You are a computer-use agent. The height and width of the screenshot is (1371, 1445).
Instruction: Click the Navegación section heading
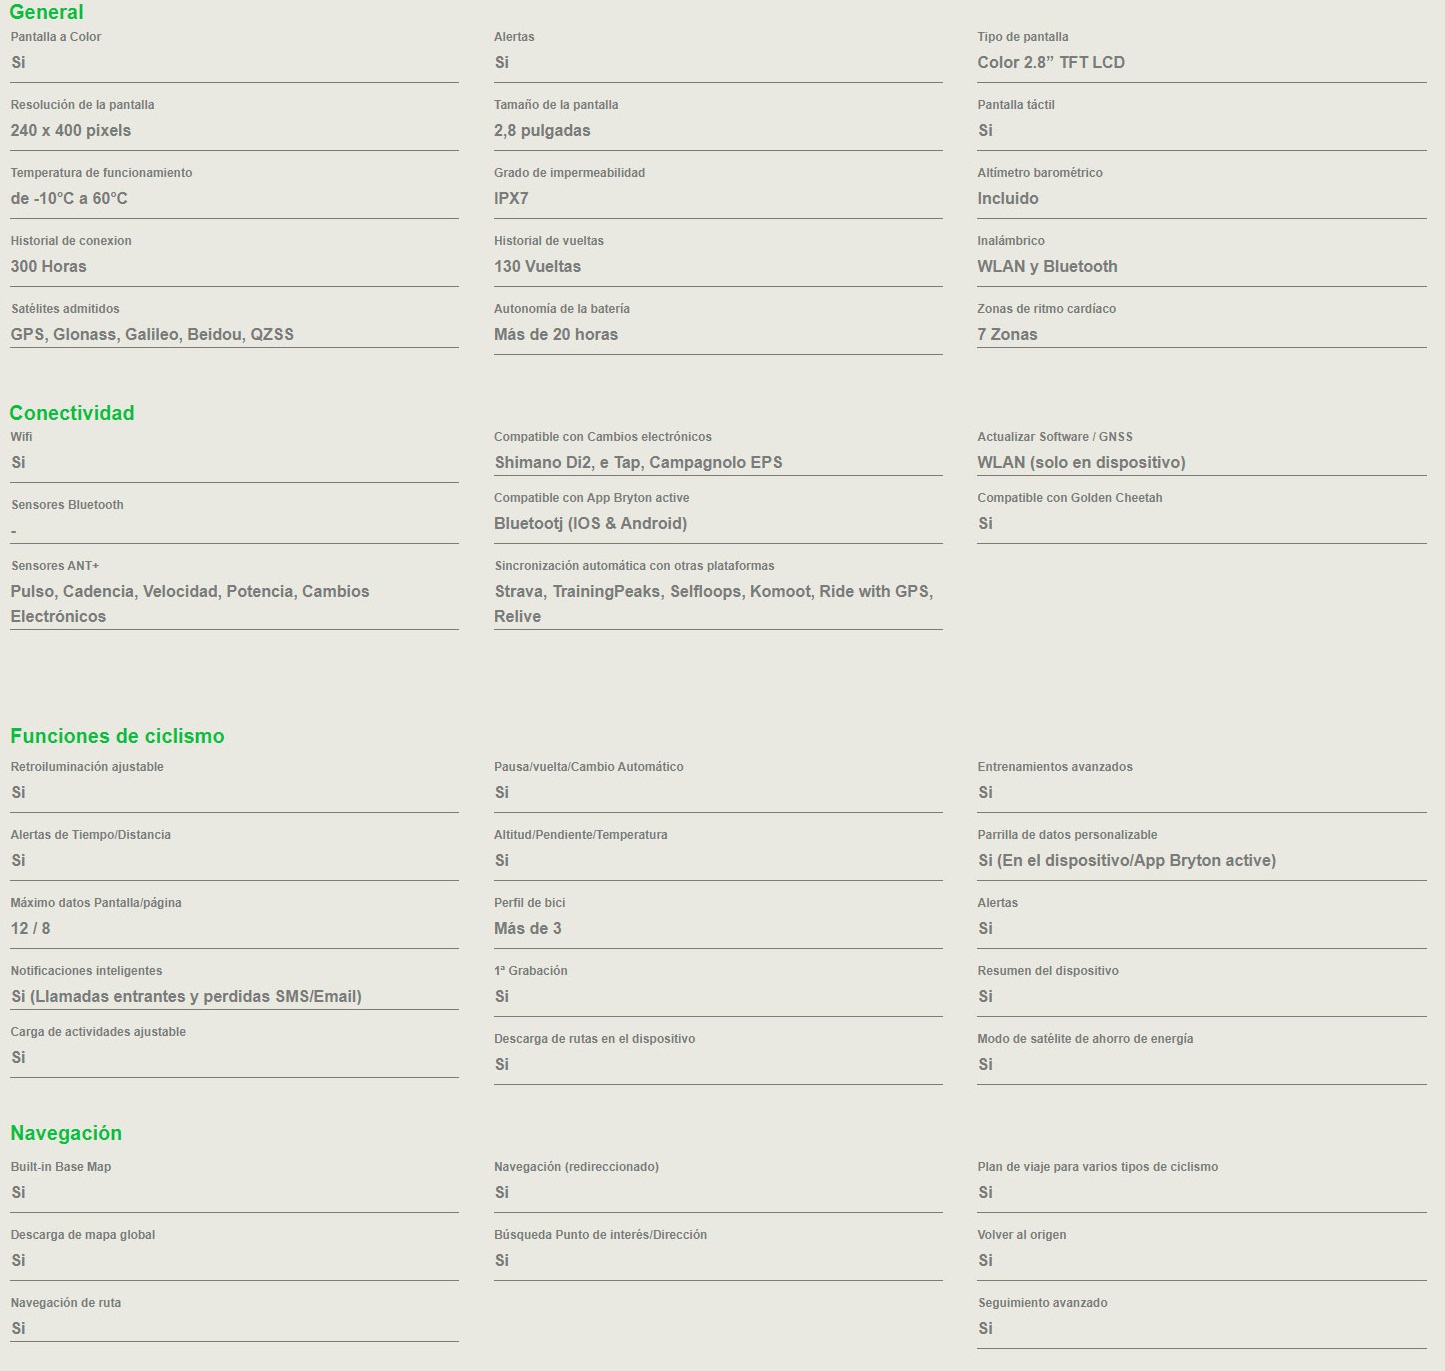click(x=66, y=1133)
